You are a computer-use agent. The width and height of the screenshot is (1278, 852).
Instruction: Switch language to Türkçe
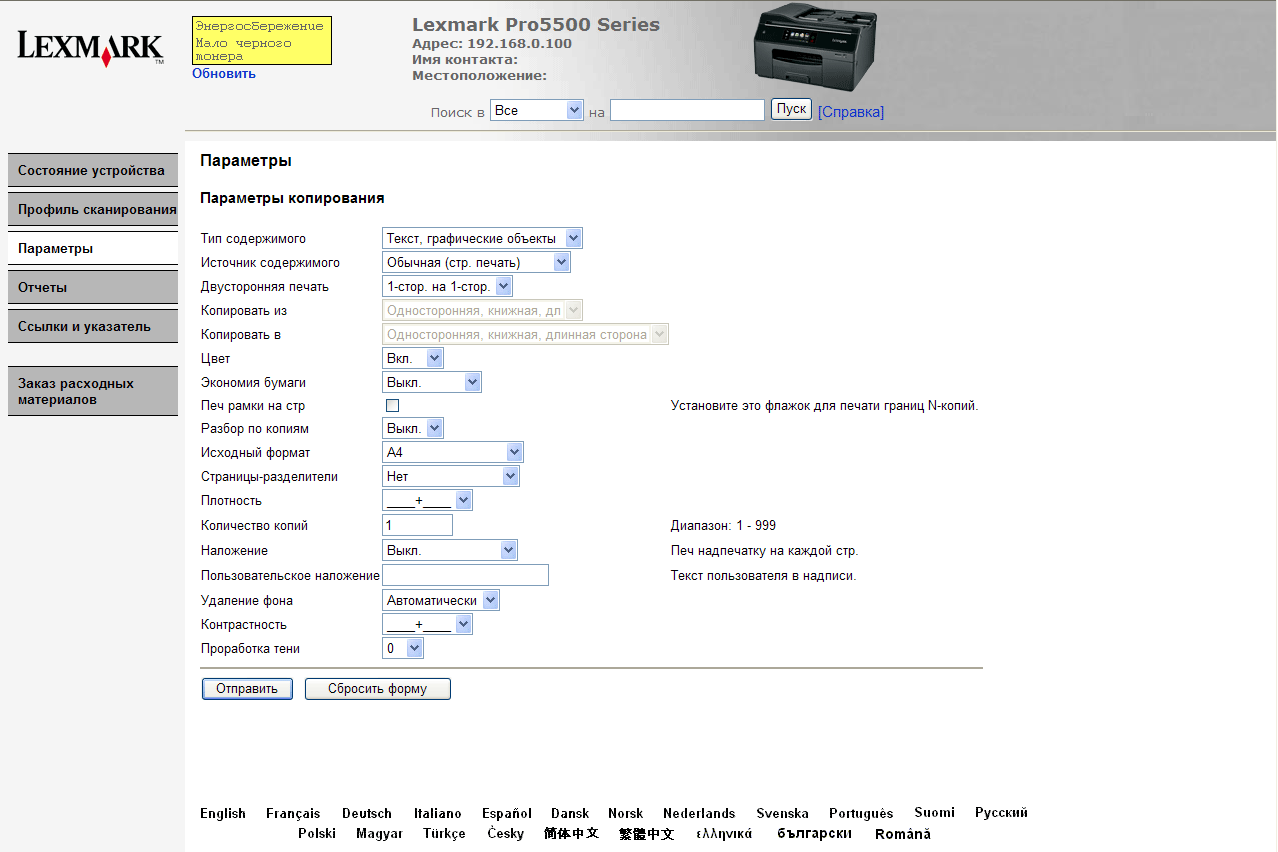click(x=444, y=833)
